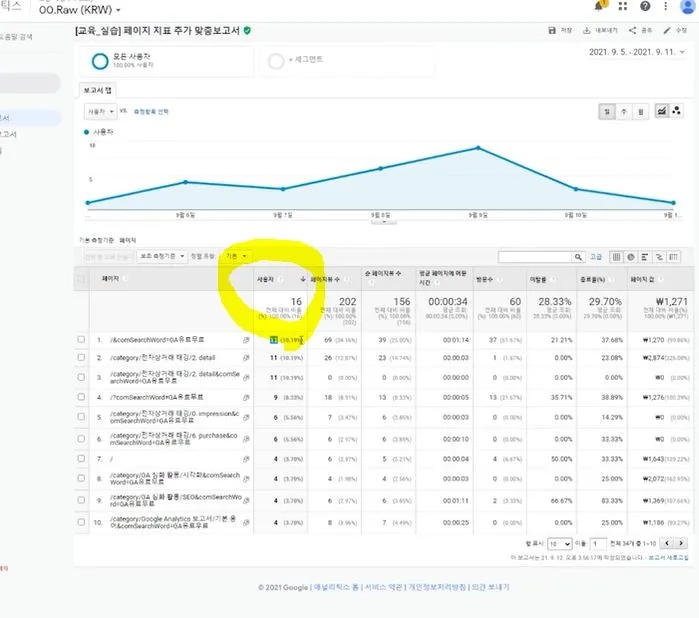The image size is (699, 618).
Task: Switch chart to weekly (주) interval
Action: click(624, 111)
